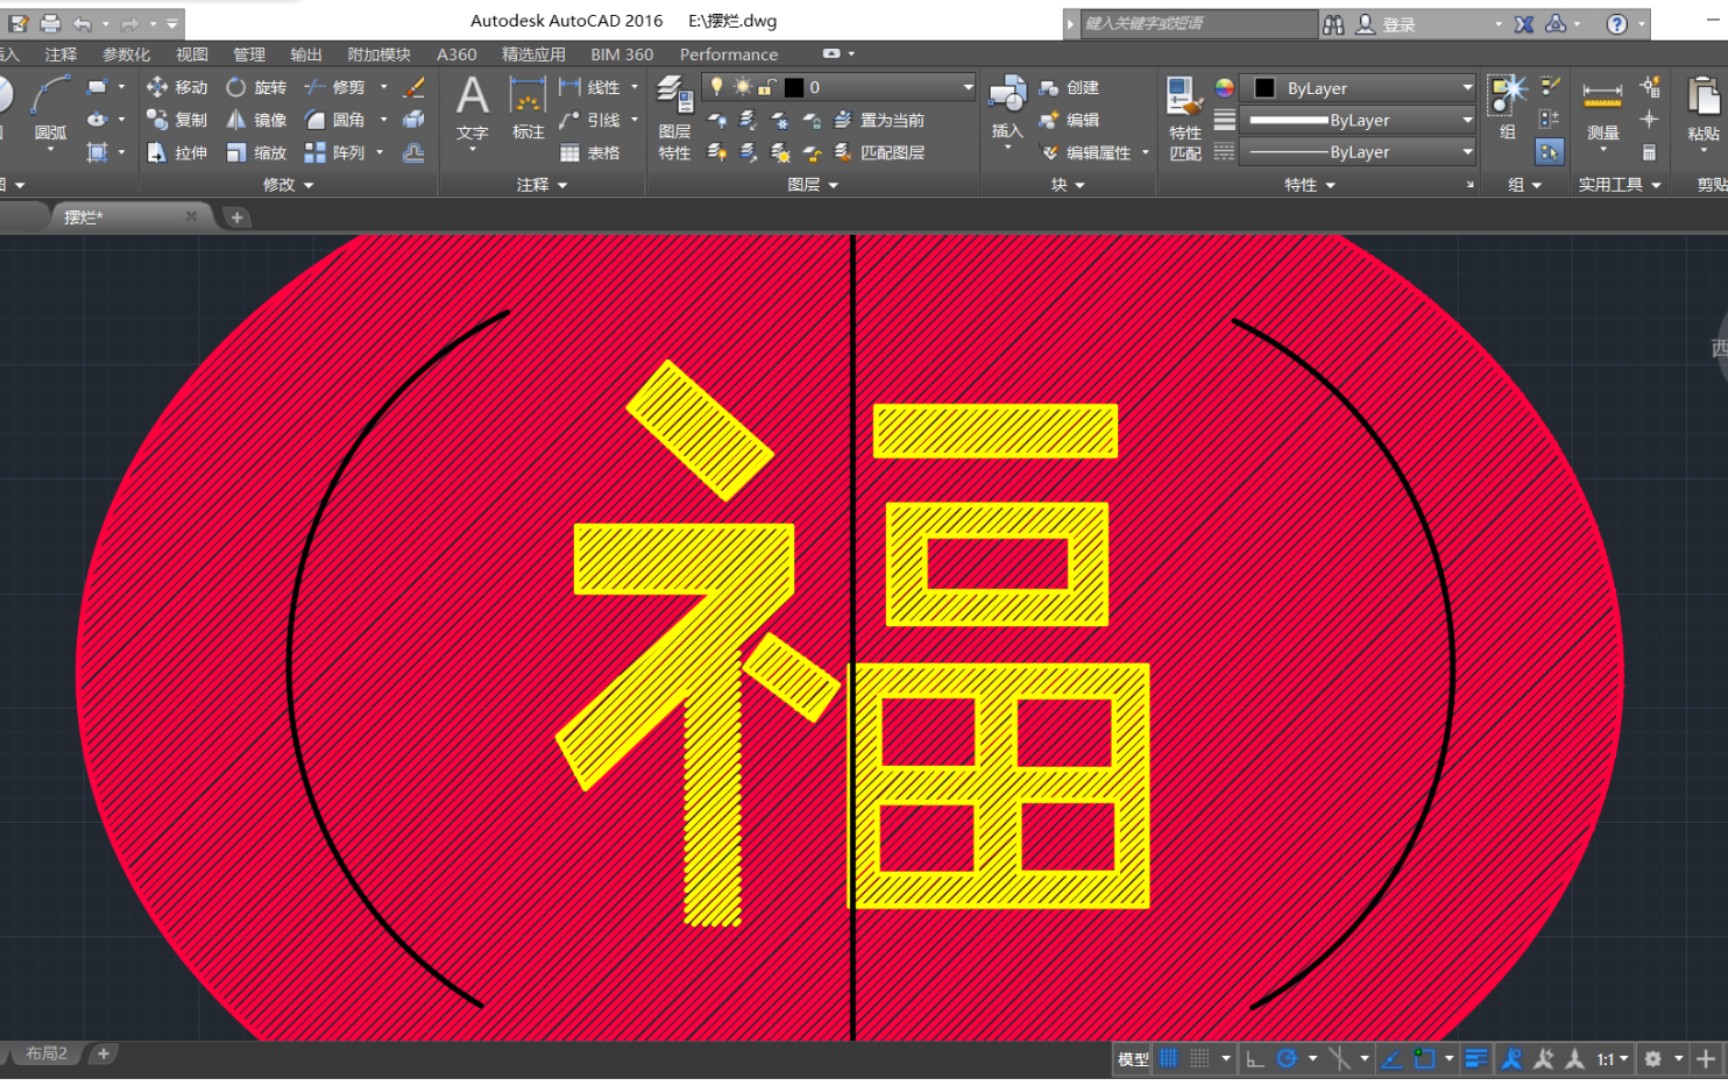Expand the Block (块) panel
1728x1080 pixels.
1067,184
